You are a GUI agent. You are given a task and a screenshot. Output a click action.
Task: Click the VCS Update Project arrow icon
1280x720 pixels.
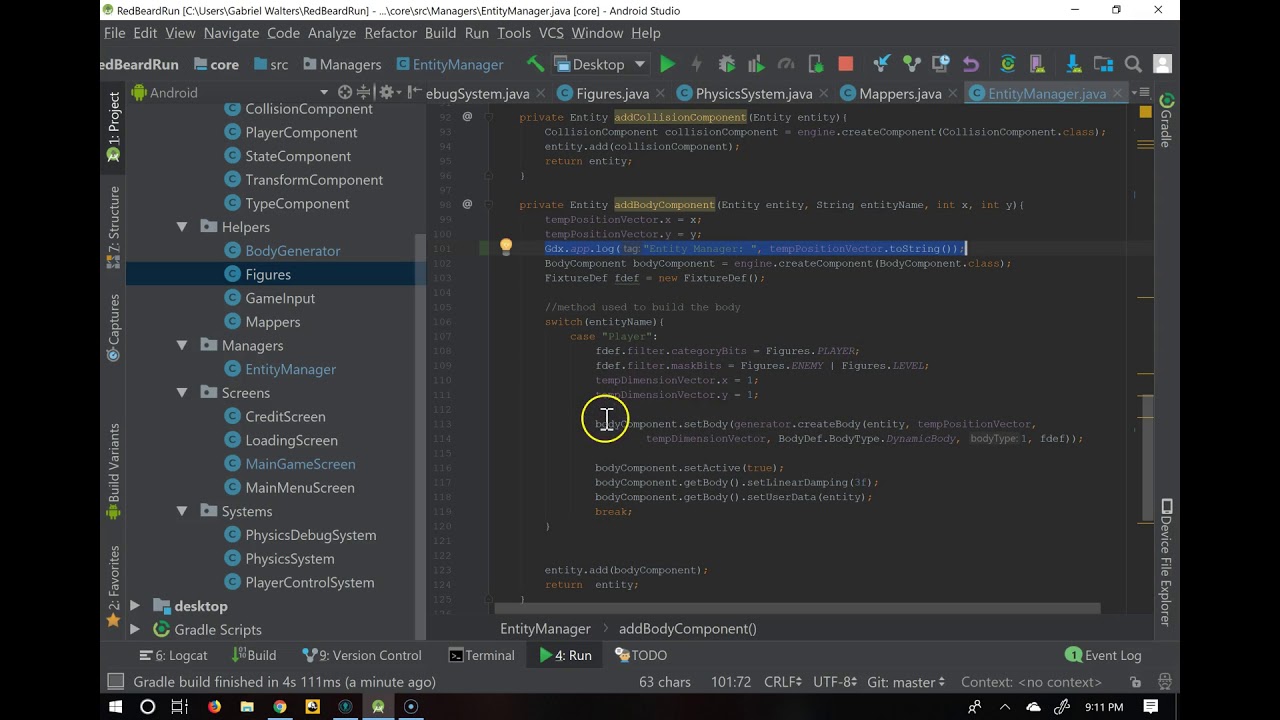882,64
